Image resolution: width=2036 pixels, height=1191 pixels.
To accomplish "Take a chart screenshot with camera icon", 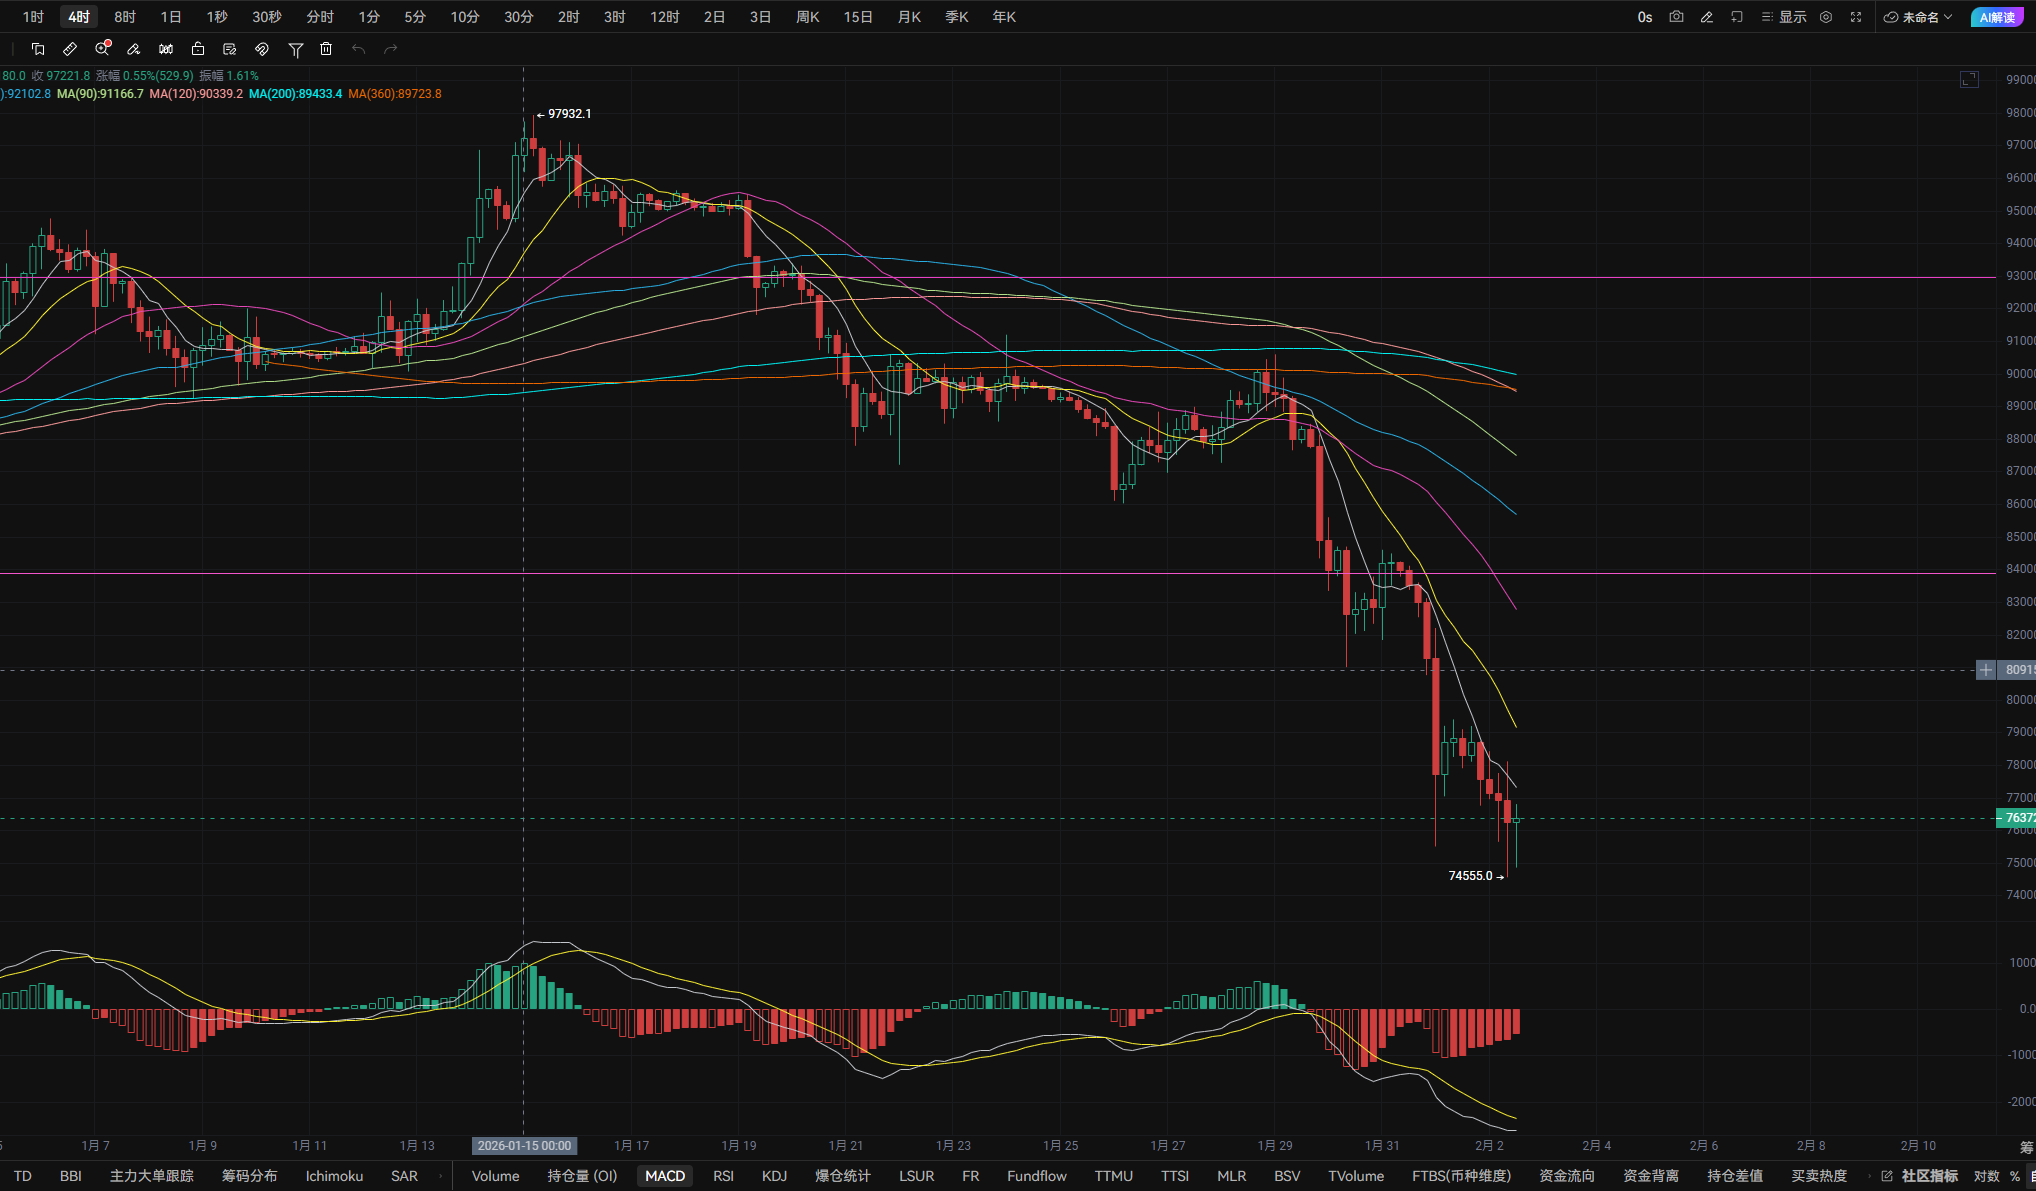I will 1676,17.
